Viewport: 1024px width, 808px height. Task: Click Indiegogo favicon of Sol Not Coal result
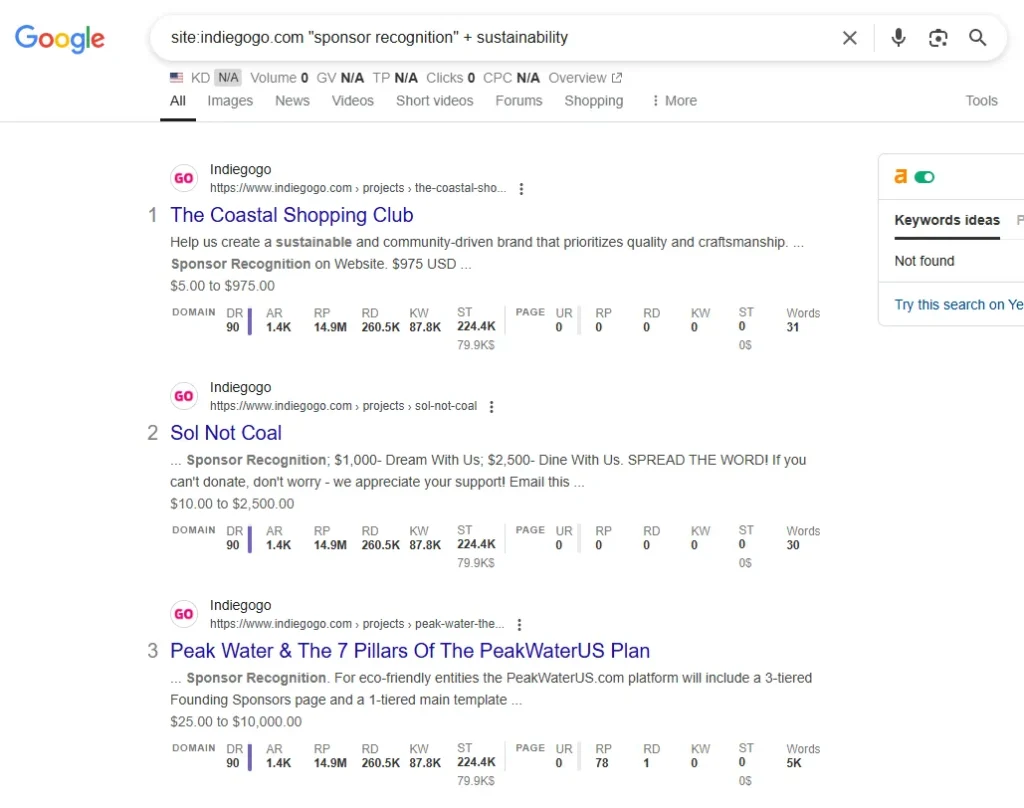pyautogui.click(x=184, y=396)
